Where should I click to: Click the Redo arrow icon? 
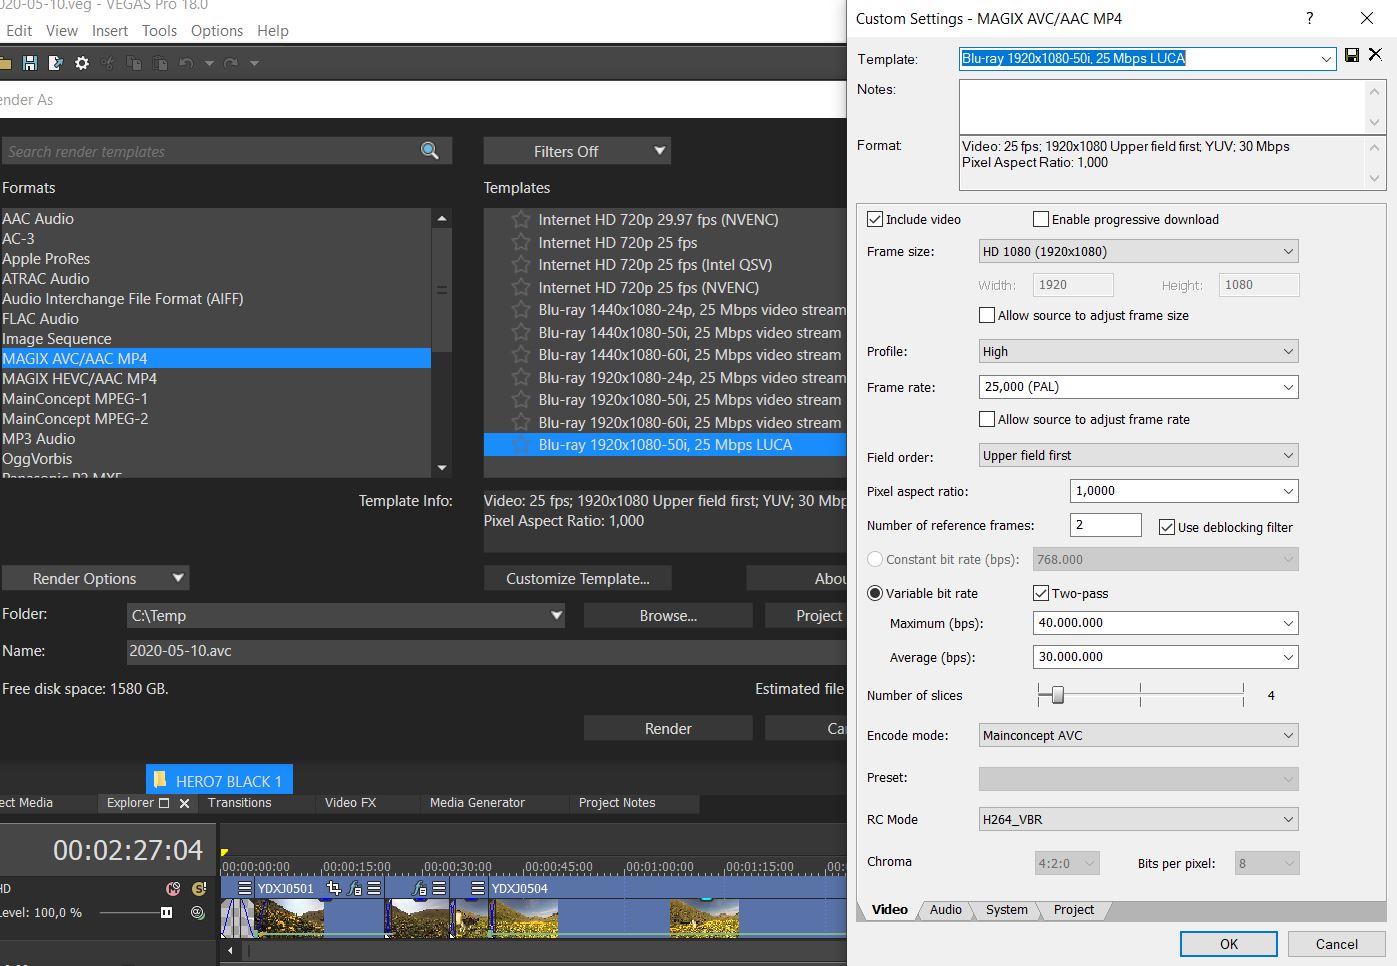pos(231,63)
